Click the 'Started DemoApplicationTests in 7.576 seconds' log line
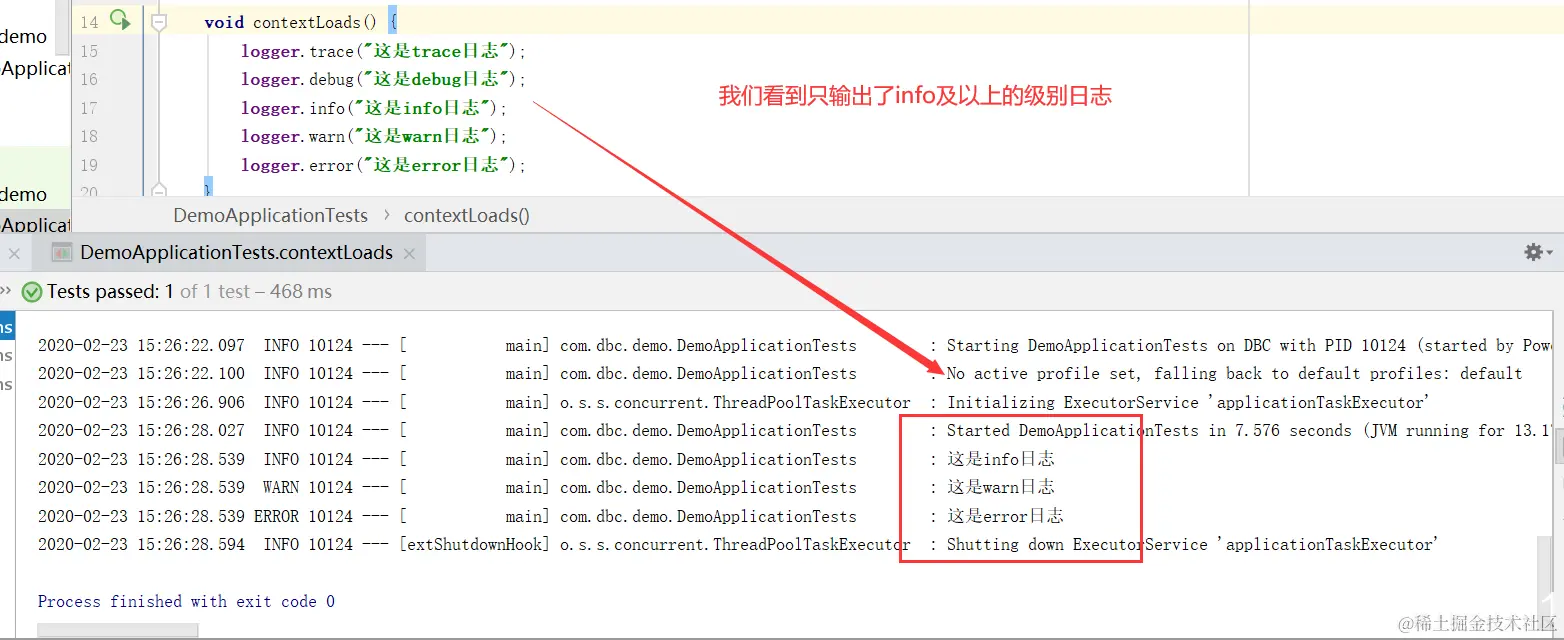The width and height of the screenshot is (1564, 640). [795, 430]
